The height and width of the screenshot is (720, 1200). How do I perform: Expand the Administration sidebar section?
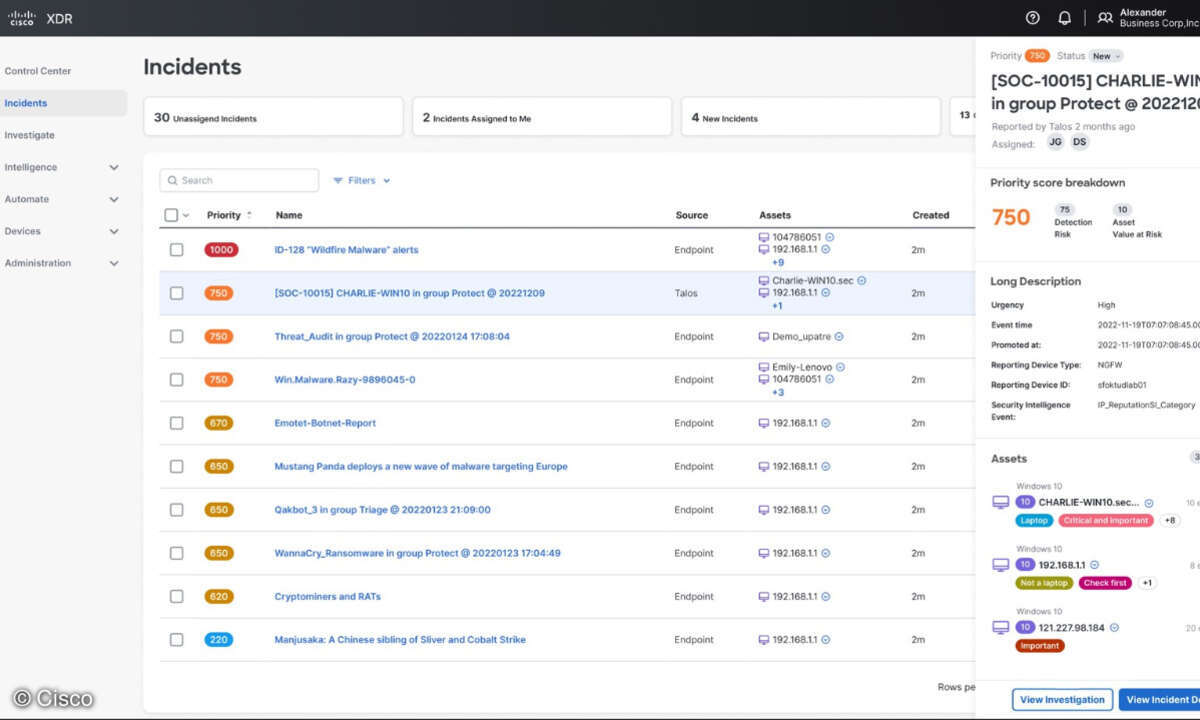click(x=114, y=263)
